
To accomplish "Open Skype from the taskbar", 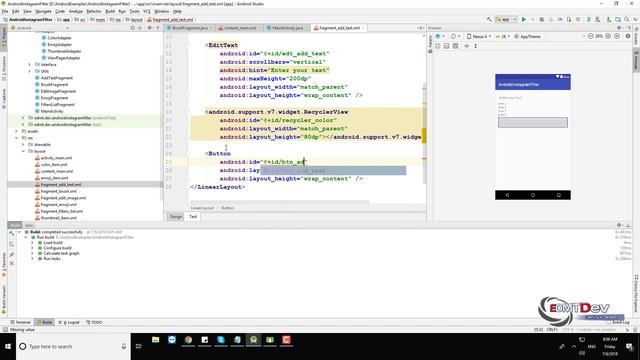I will click(x=221, y=340).
